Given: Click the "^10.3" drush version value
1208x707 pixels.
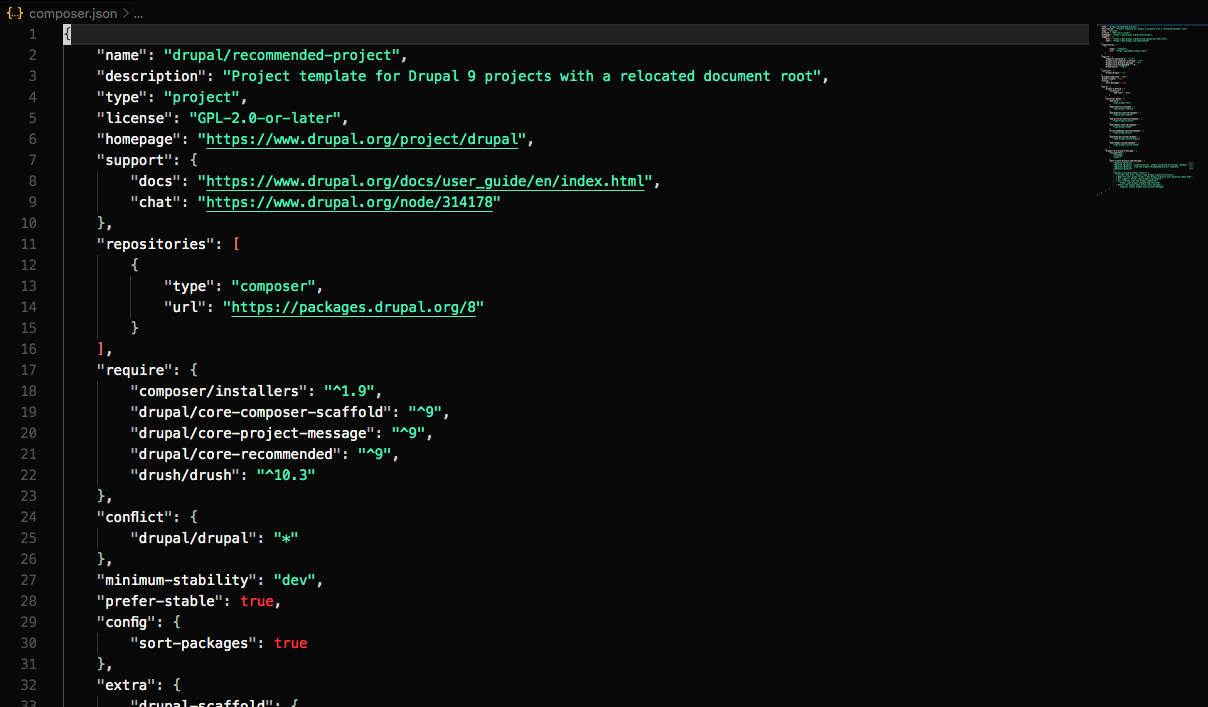Looking at the screenshot, I should coord(286,475).
